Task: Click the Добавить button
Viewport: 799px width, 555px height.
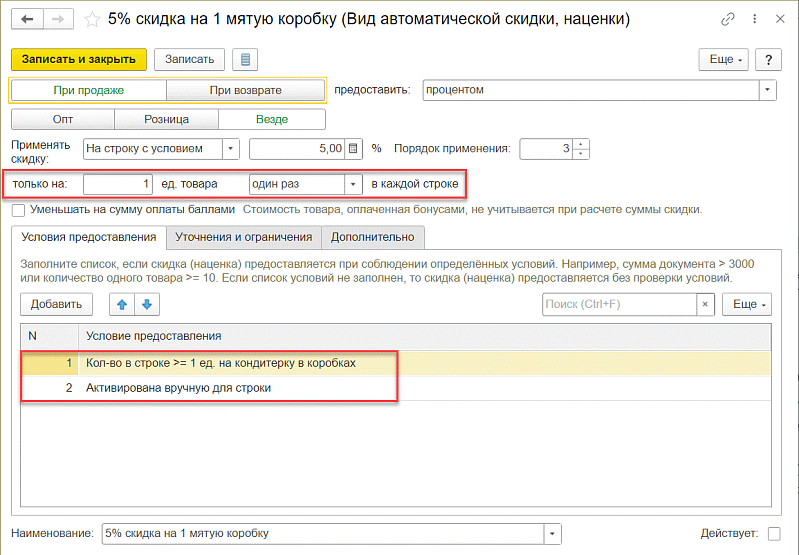Action: click(57, 304)
